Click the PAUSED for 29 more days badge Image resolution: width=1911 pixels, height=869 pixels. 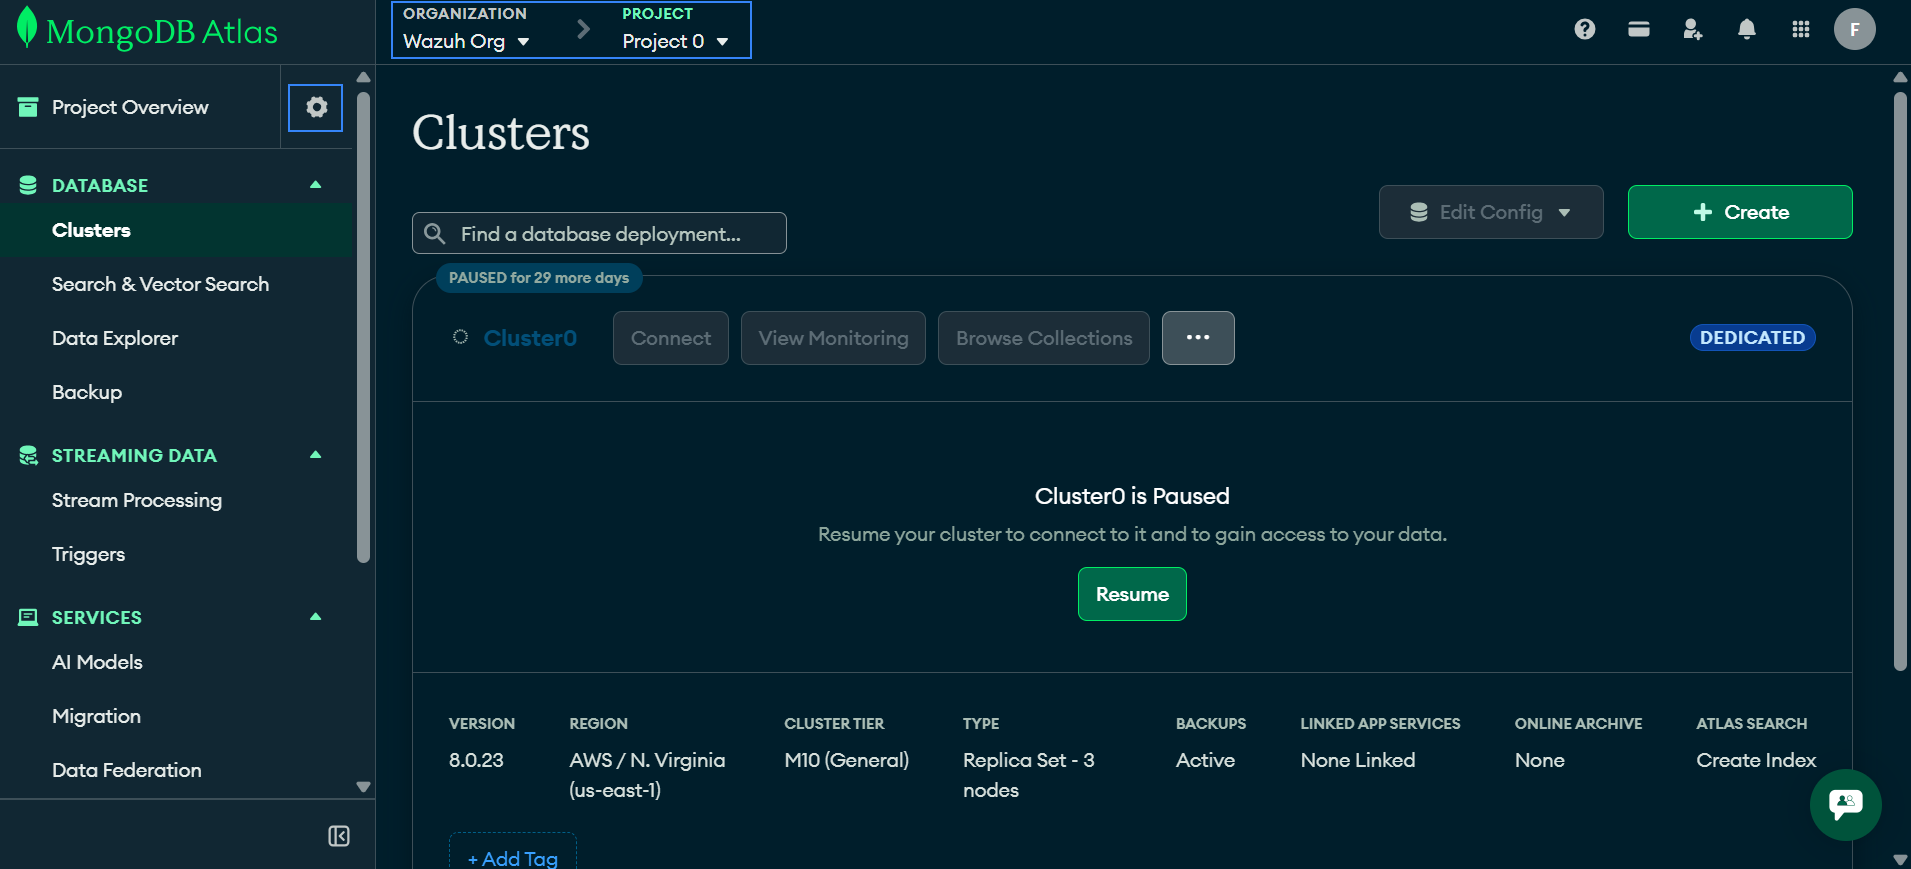(539, 278)
